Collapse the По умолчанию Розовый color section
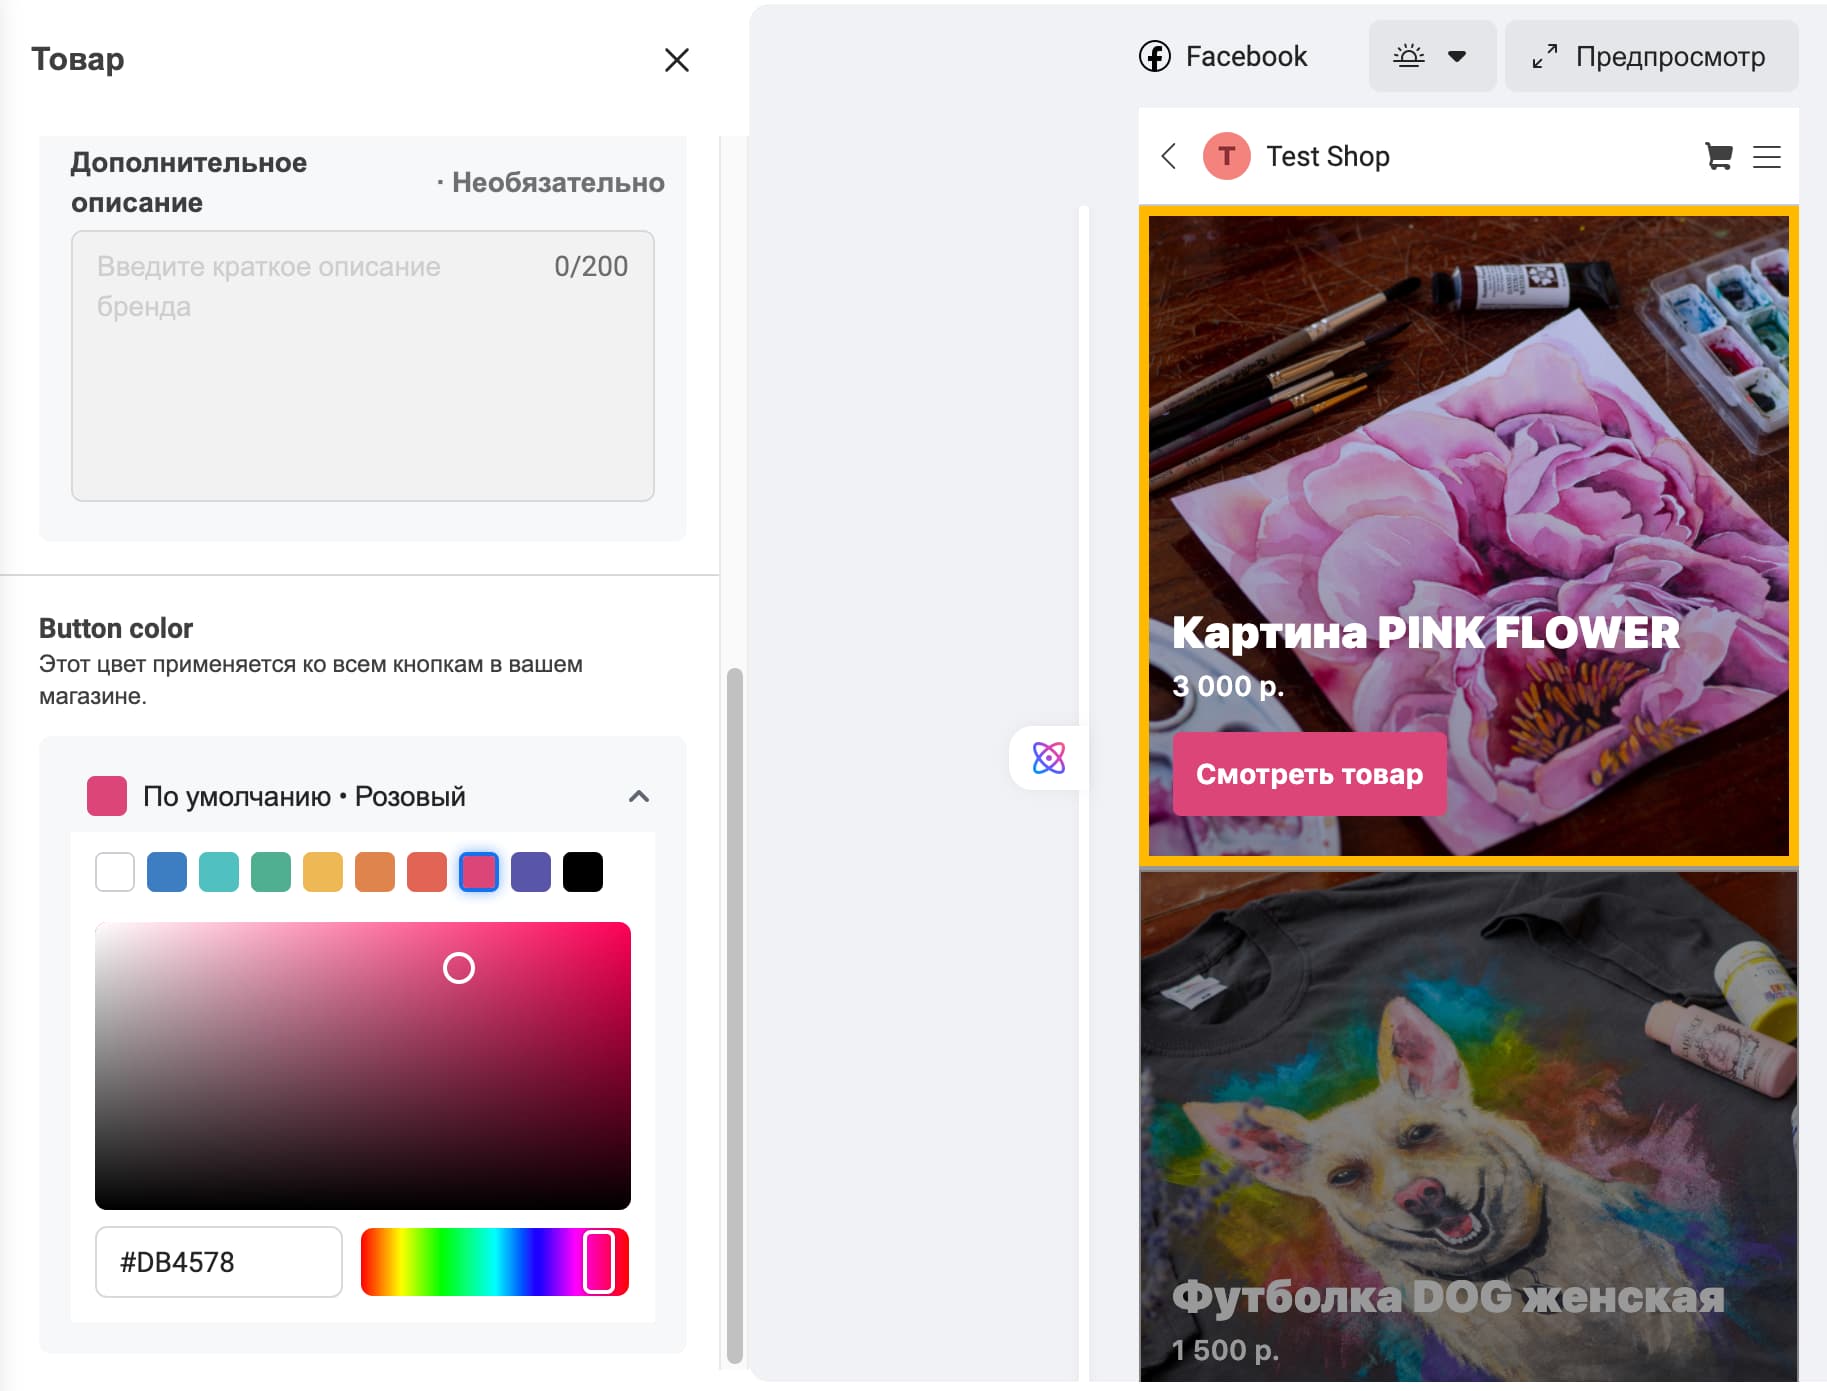Viewport: 1827px width, 1391px height. (639, 796)
